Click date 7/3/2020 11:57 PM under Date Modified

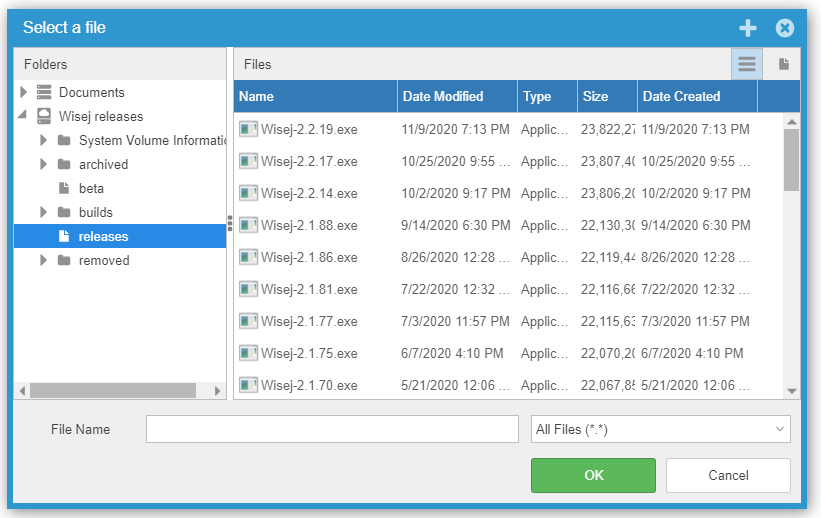(455, 321)
